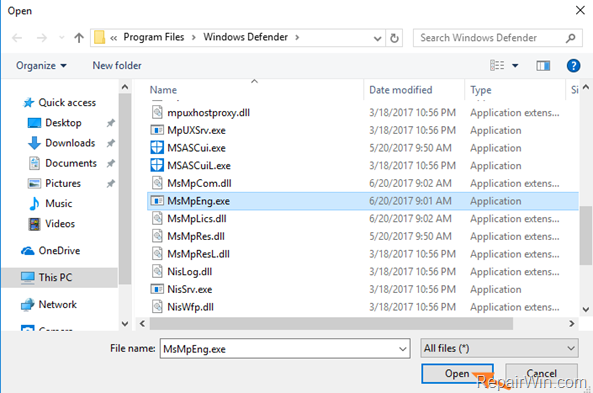Go back with the Back arrow

17,38
